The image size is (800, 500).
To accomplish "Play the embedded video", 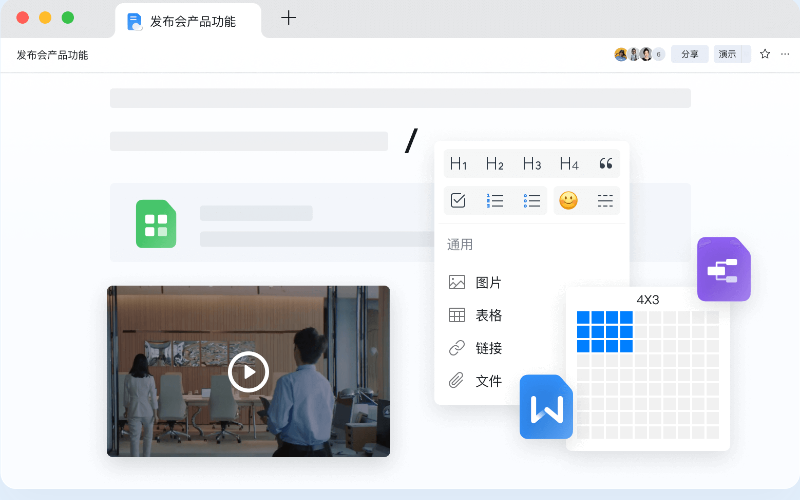I will [x=248, y=372].
